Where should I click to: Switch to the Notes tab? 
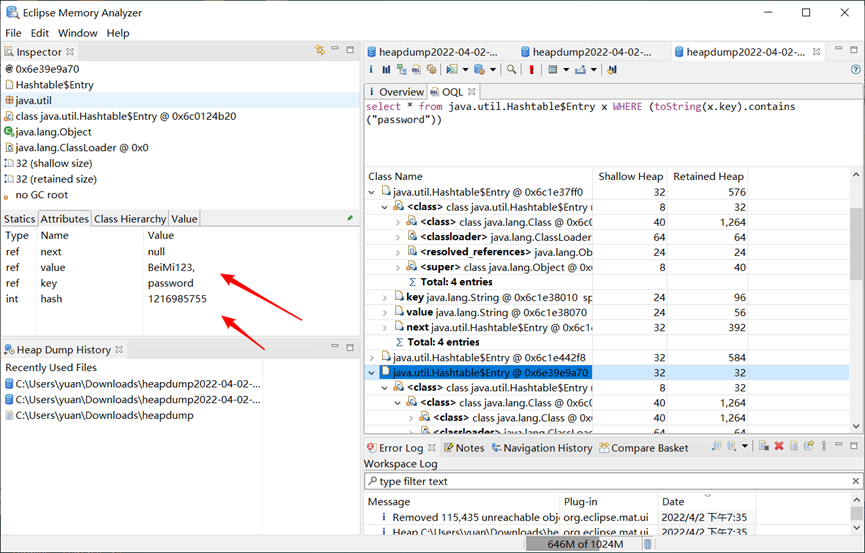464,448
